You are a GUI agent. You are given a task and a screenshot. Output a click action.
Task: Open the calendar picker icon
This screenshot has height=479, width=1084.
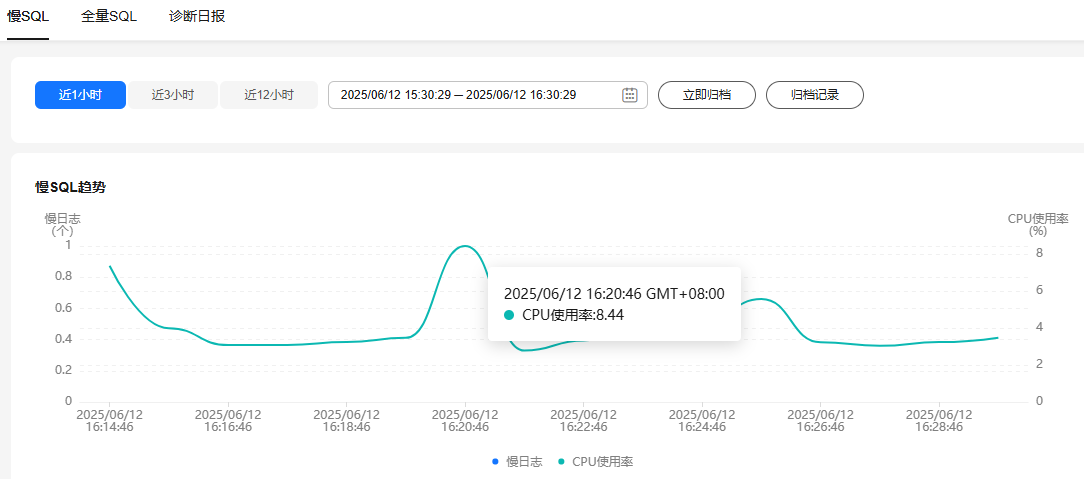click(629, 95)
